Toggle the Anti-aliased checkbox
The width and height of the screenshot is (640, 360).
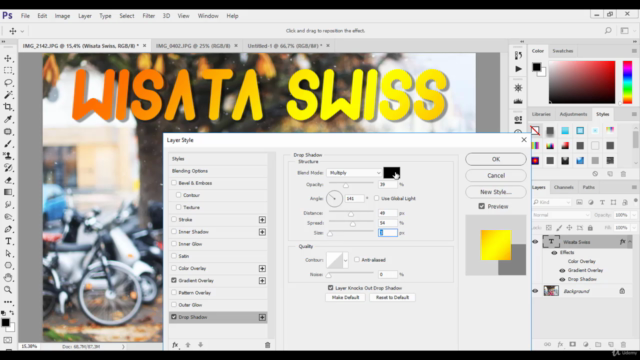pyautogui.click(x=357, y=260)
